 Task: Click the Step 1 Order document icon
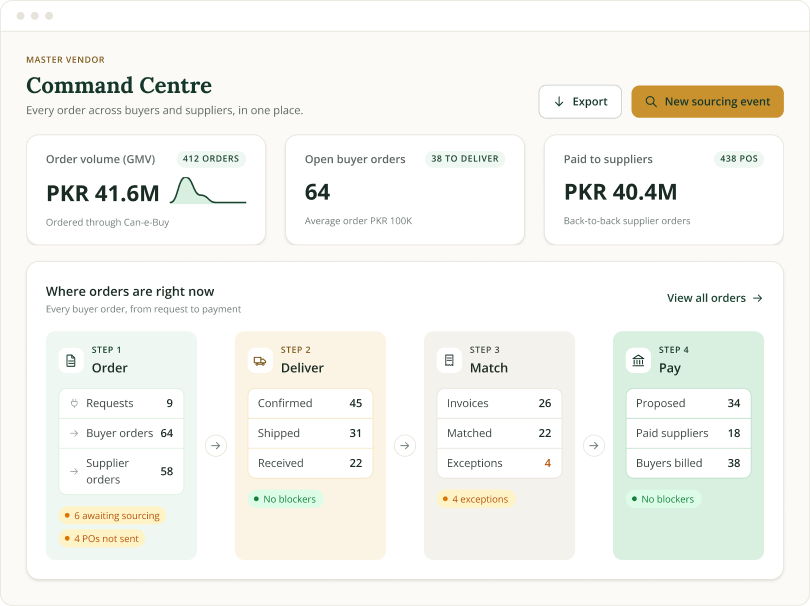click(x=71, y=361)
